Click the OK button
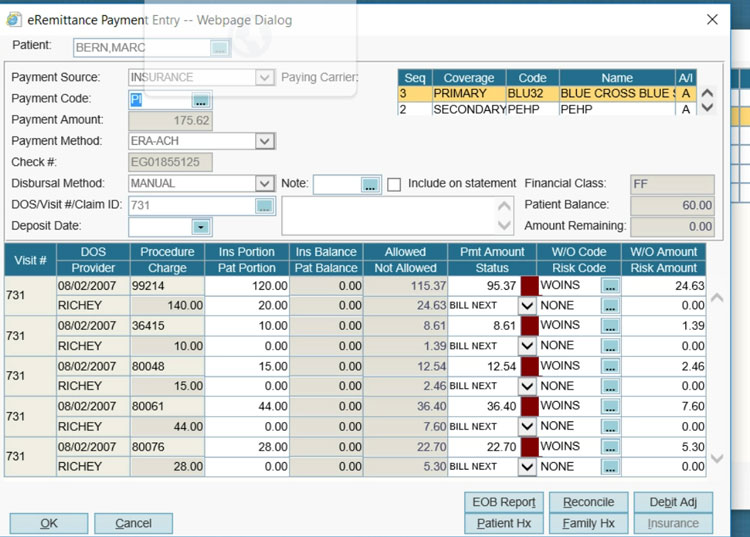Viewport: 750px width, 537px height. click(49, 524)
